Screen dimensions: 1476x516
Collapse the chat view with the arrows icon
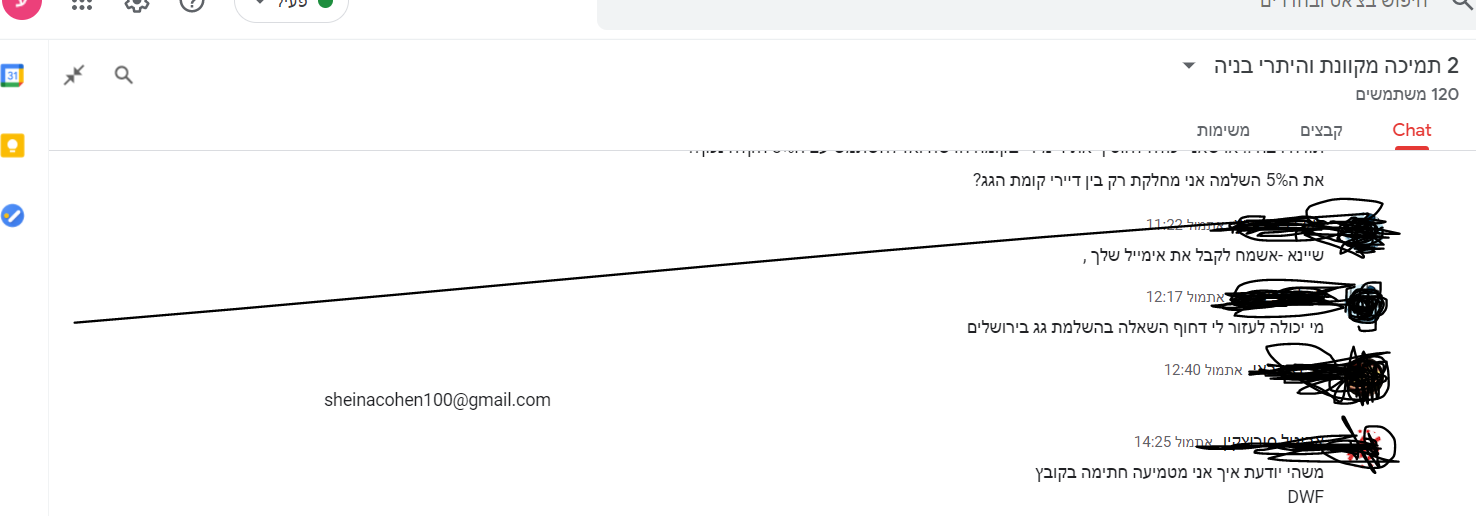pyautogui.click(x=74, y=75)
